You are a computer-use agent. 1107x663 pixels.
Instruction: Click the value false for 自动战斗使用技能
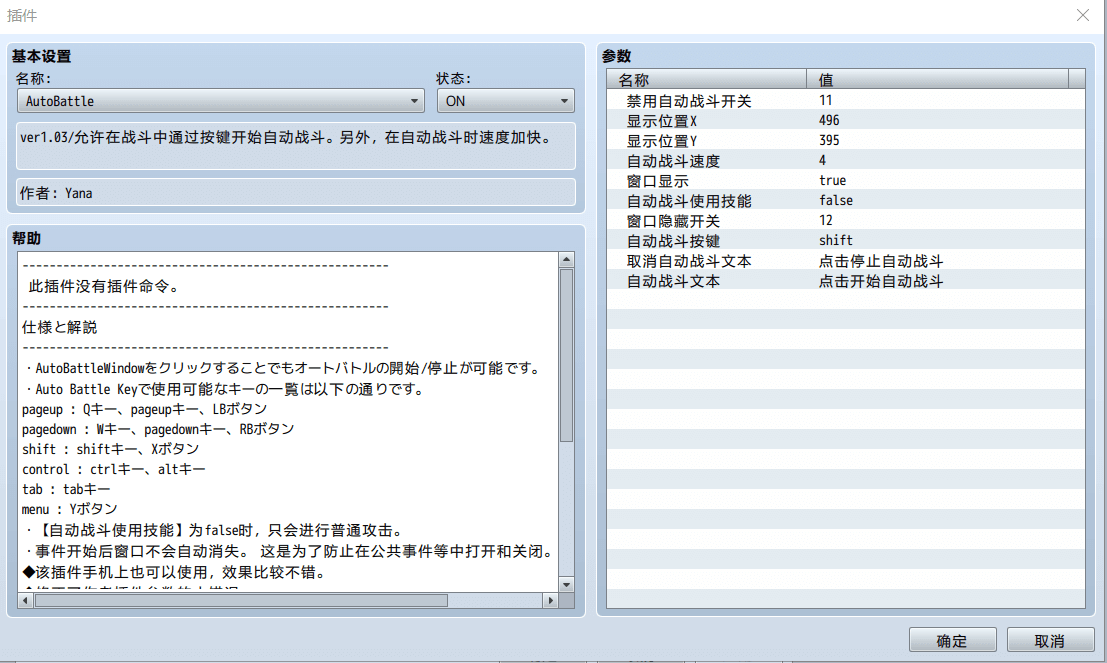(x=836, y=201)
